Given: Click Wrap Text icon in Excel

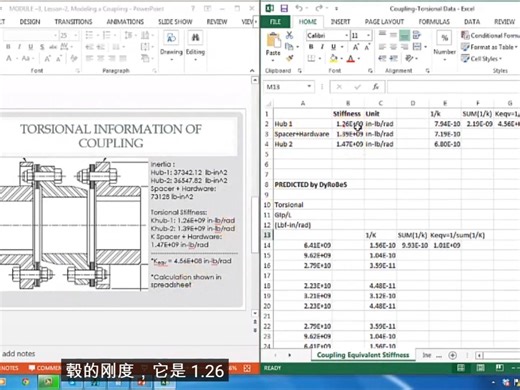Looking at the screenshot, I should pos(416,35).
